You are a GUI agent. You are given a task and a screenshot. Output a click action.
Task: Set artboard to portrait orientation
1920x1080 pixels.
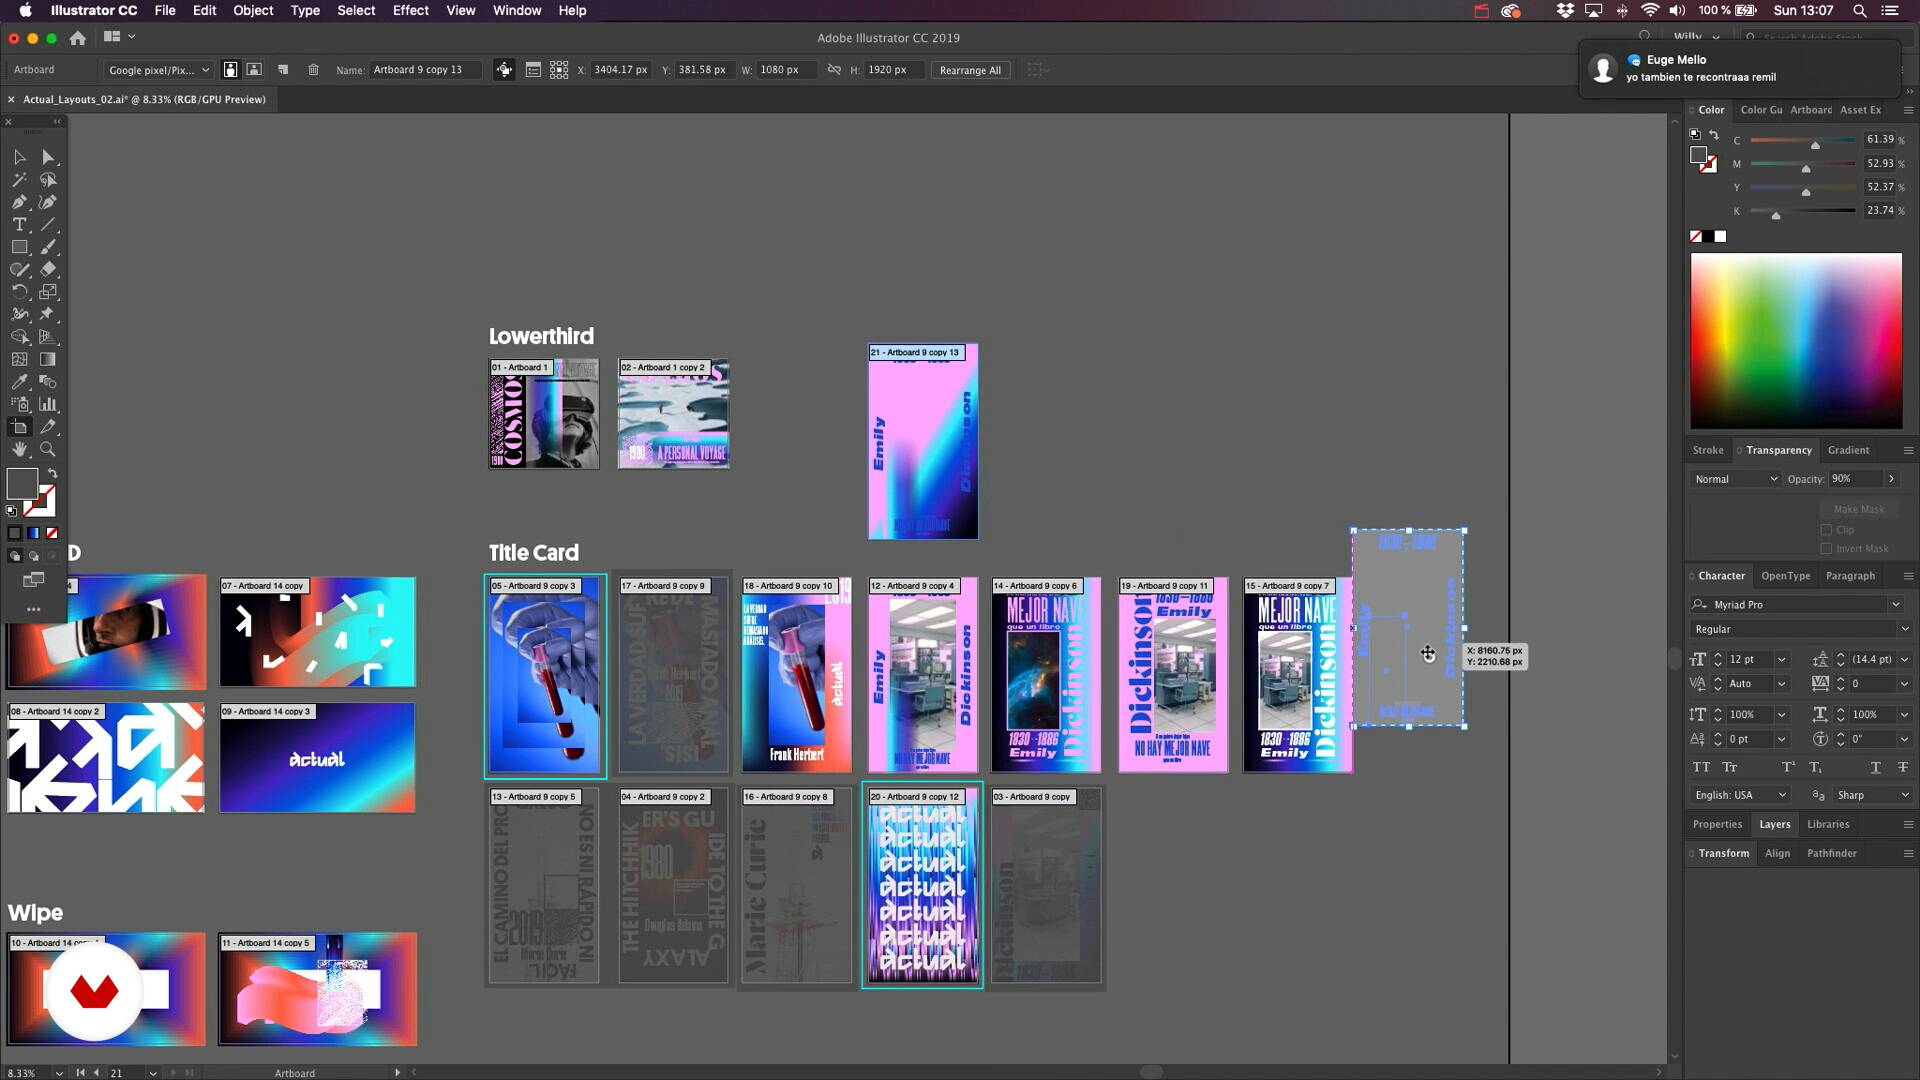[230, 70]
